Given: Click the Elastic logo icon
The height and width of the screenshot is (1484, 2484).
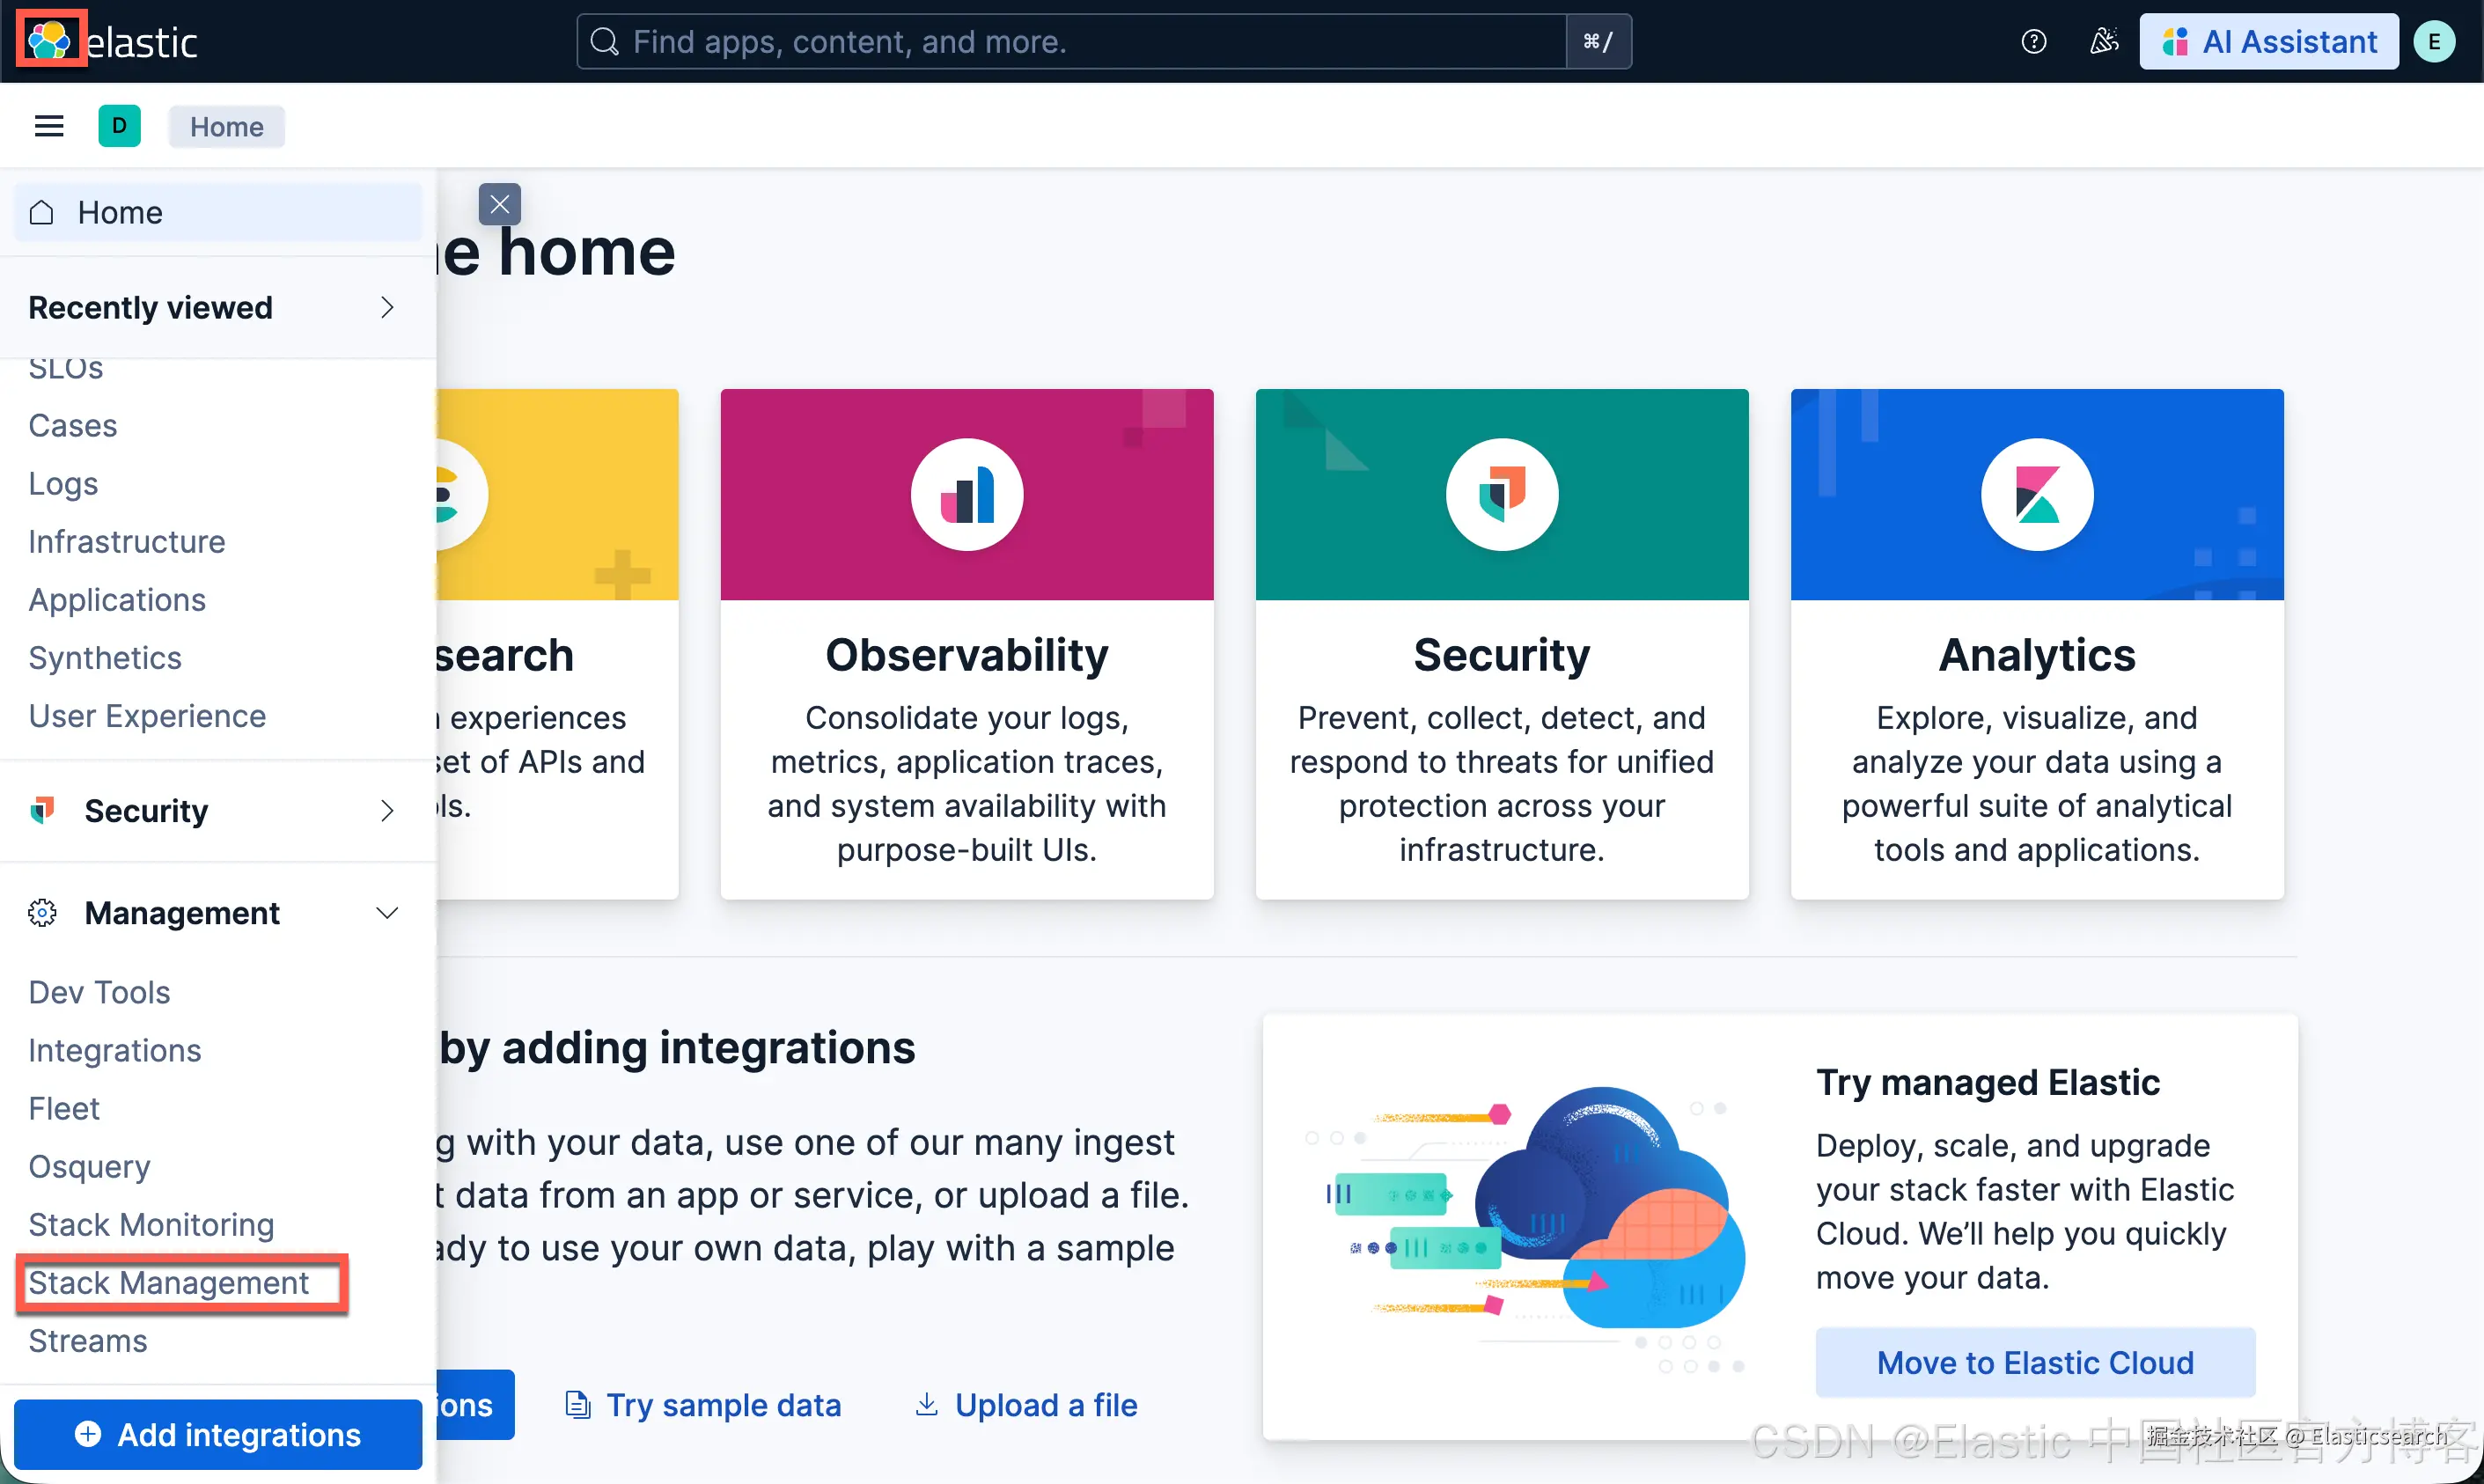Looking at the screenshot, I should 49,40.
